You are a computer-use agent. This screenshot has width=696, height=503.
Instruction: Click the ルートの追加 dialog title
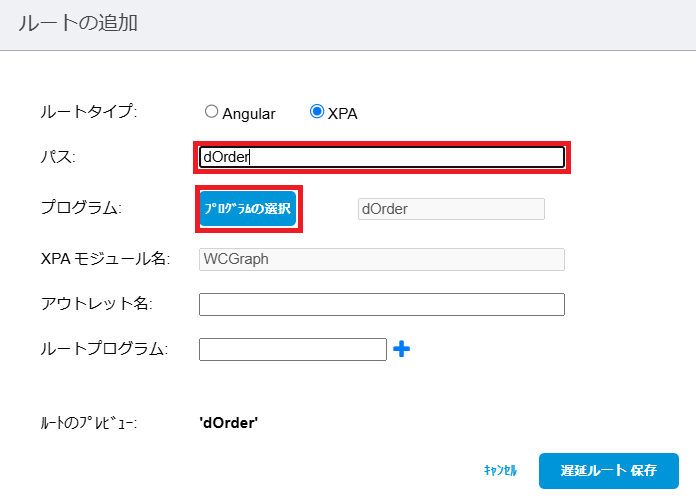pos(78,23)
